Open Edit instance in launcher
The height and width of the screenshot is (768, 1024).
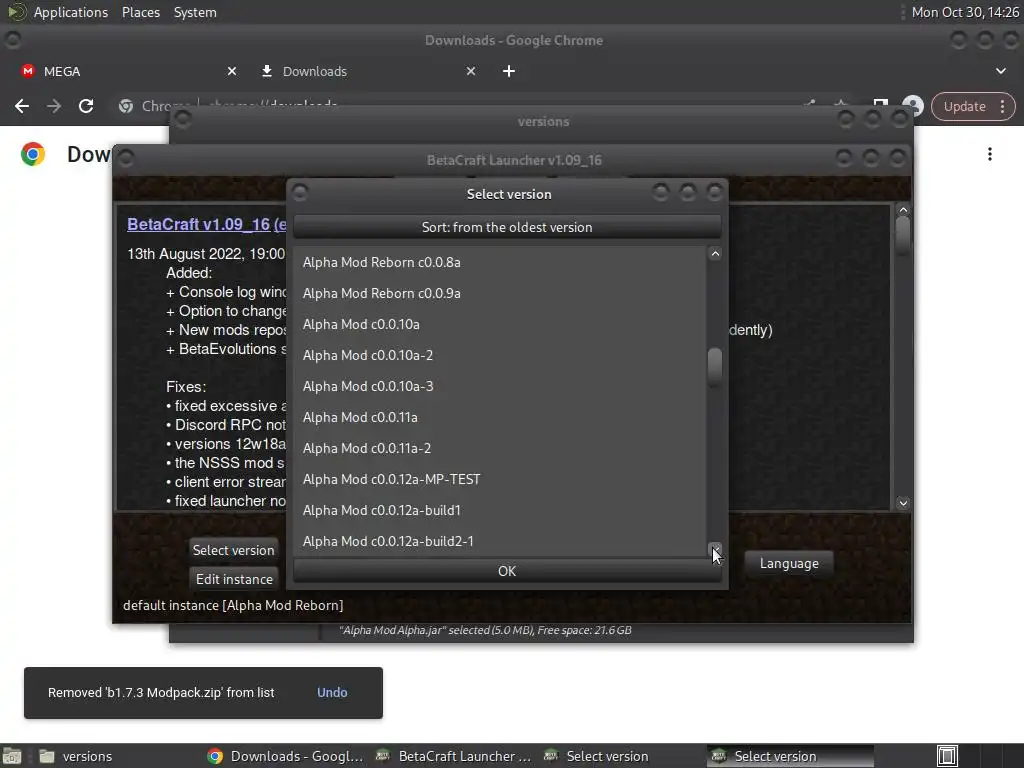(234, 579)
